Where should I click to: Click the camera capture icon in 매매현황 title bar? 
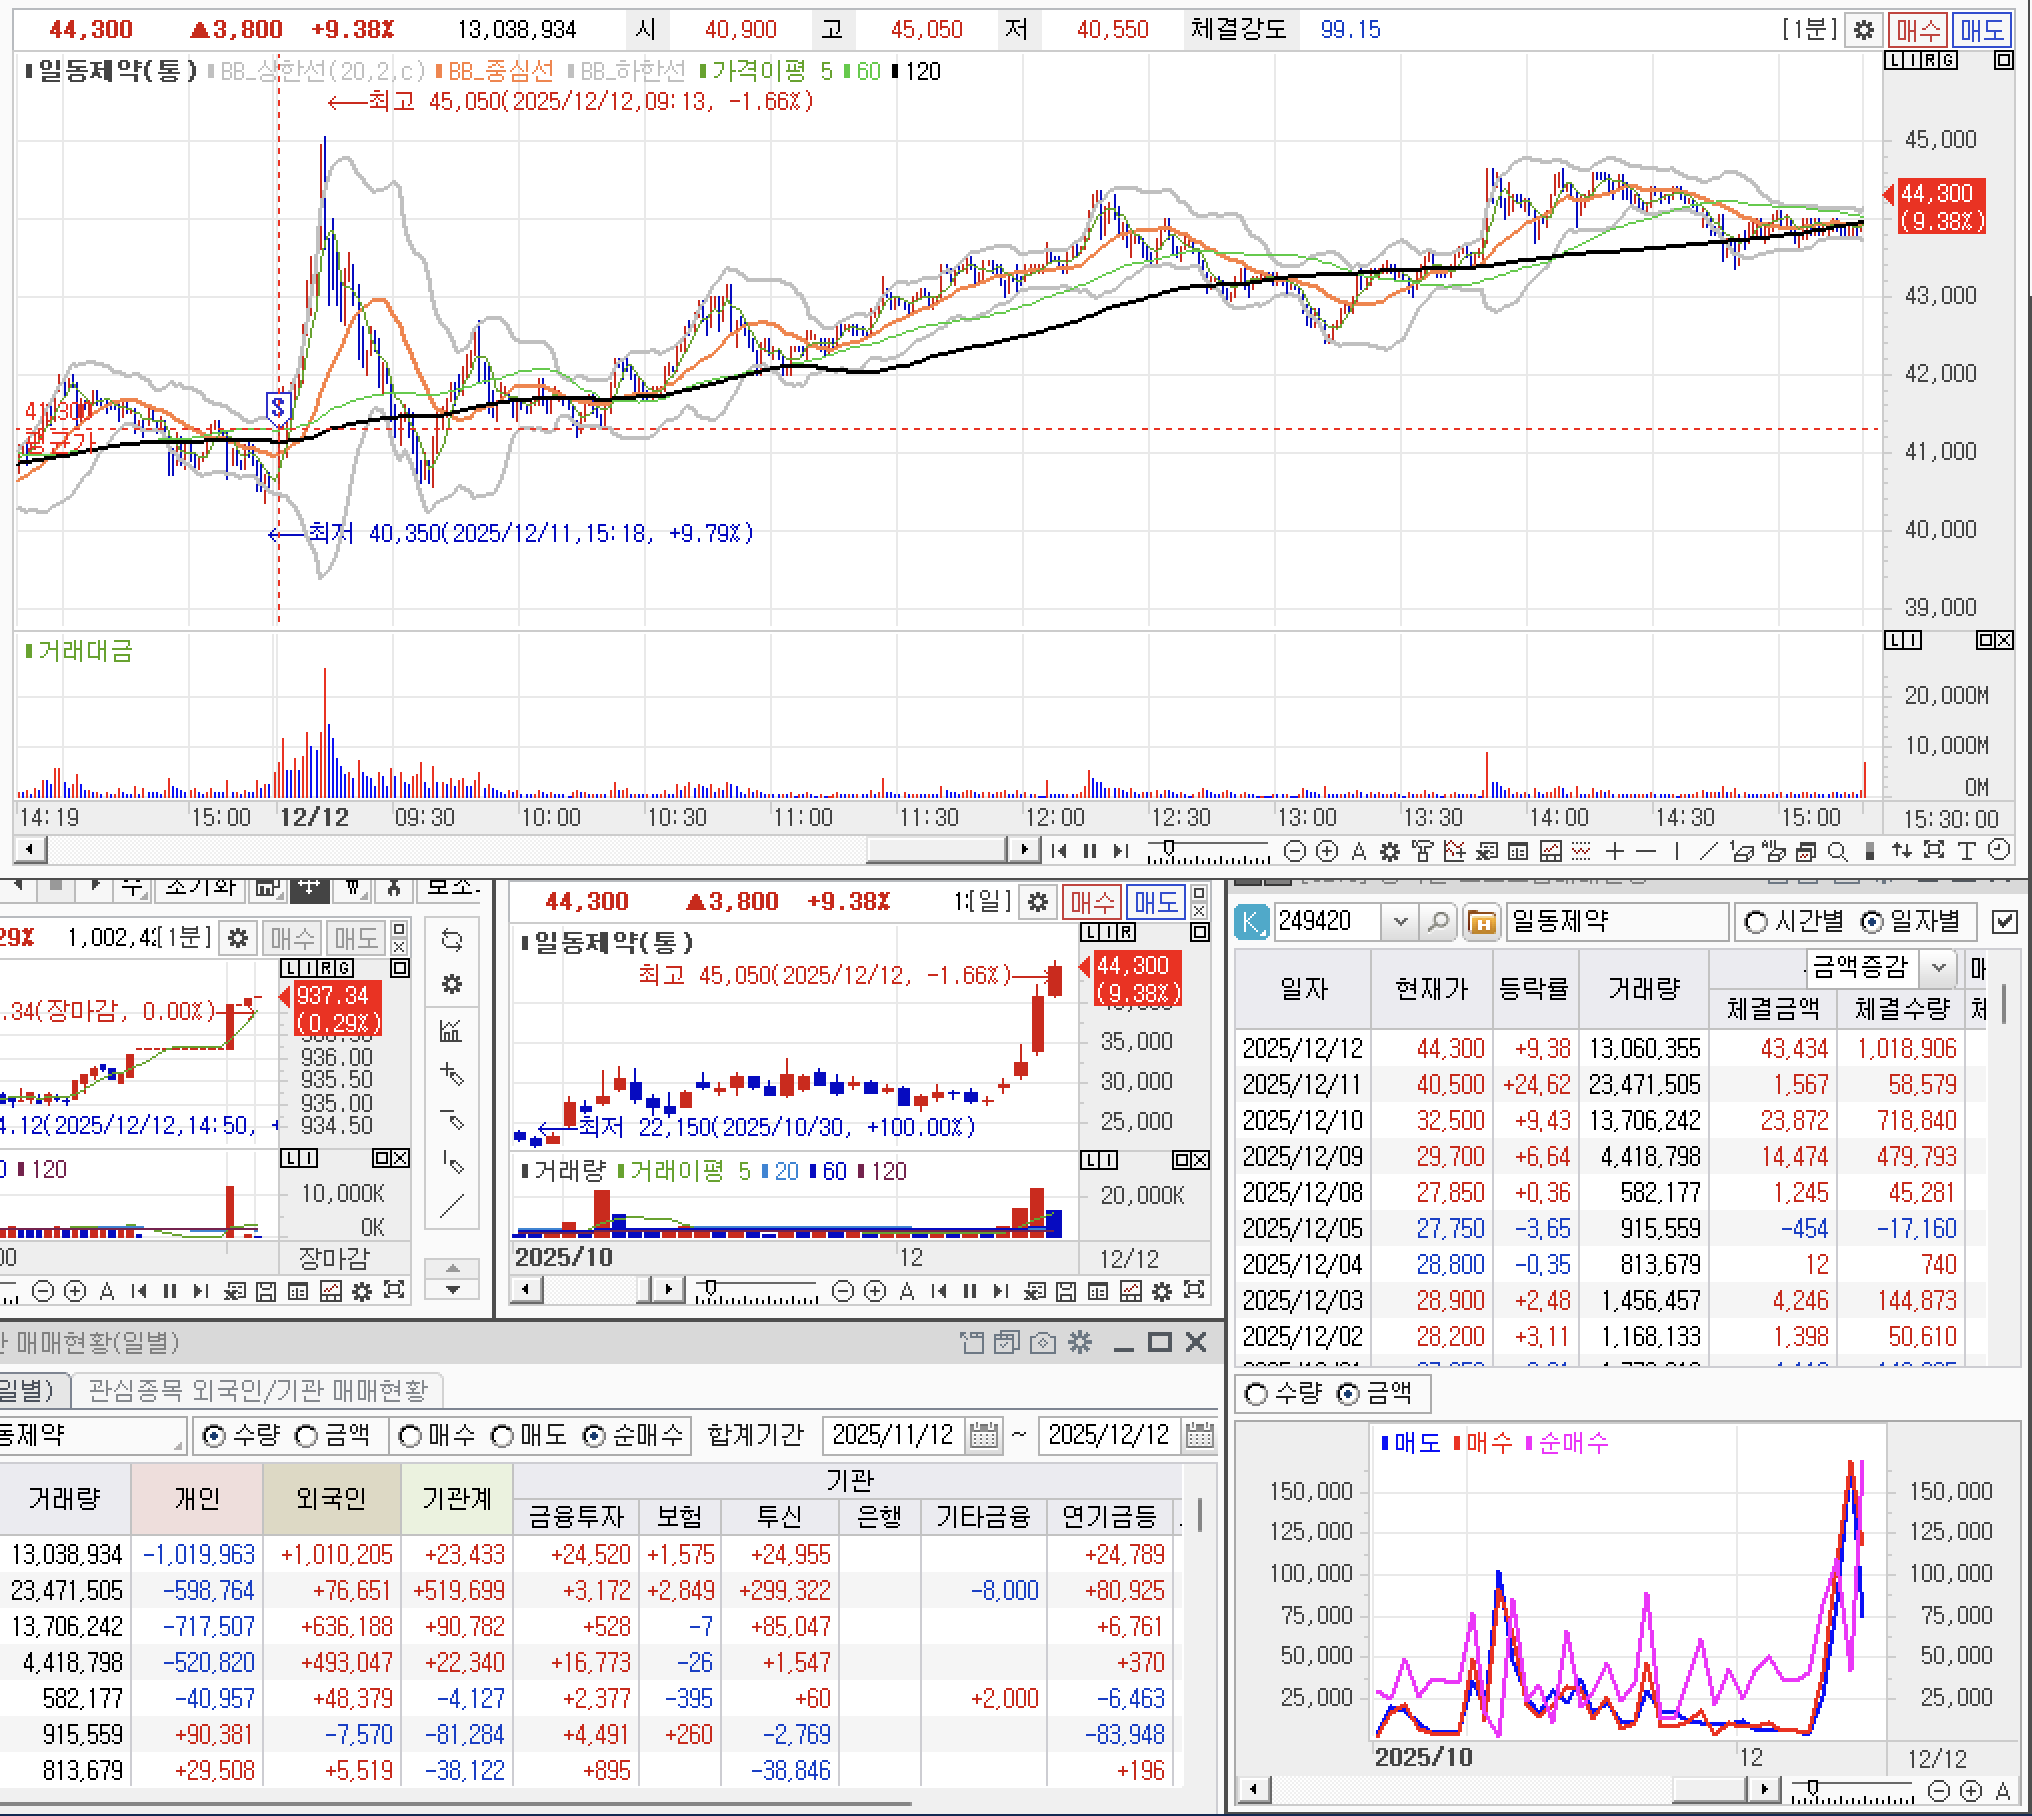[x=1043, y=1342]
